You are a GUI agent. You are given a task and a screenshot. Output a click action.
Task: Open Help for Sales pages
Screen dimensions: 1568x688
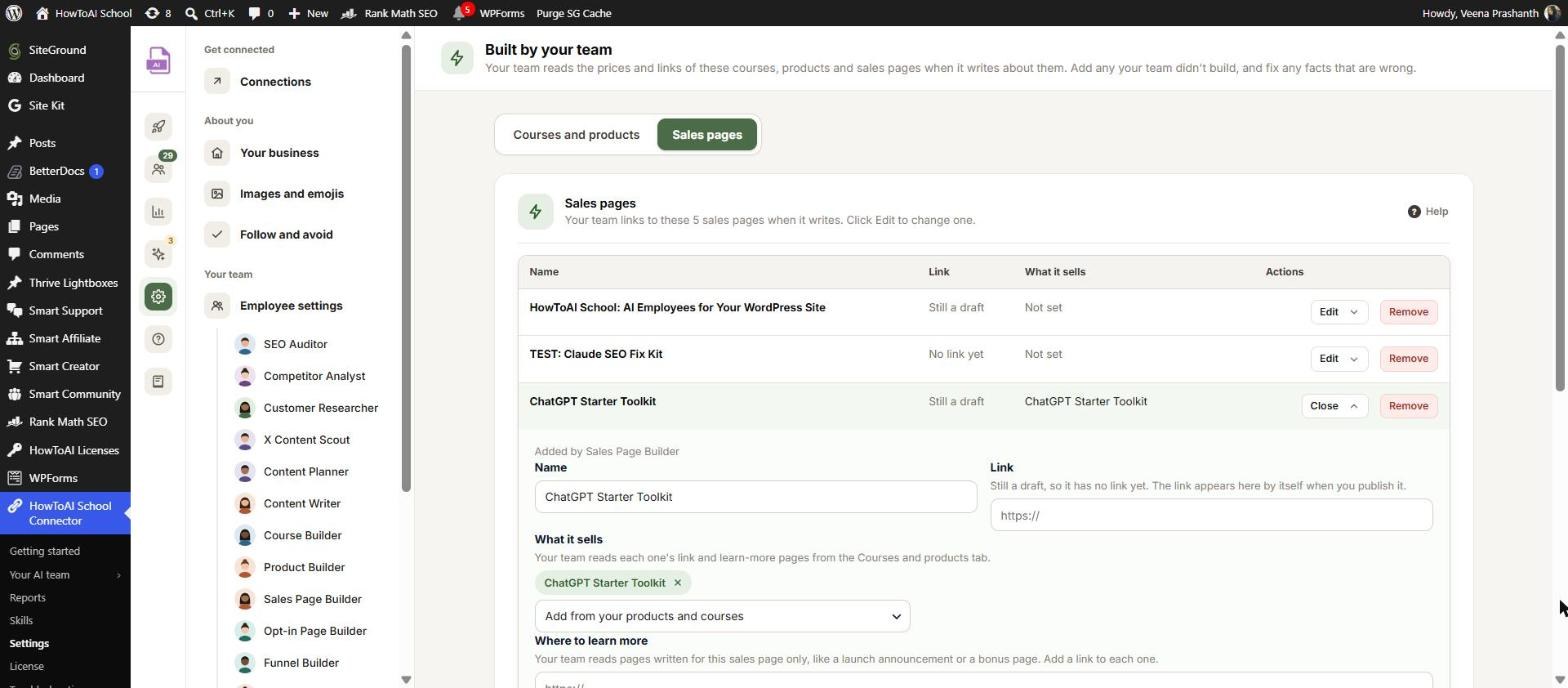point(1428,212)
